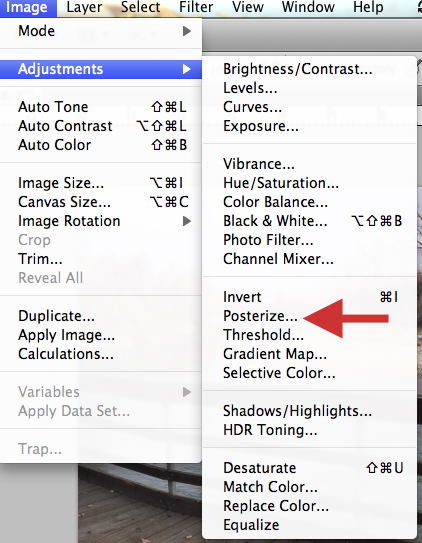Open the Adjustments submenu arrow
Image resolution: width=422 pixels, height=543 pixels.
pos(187,69)
